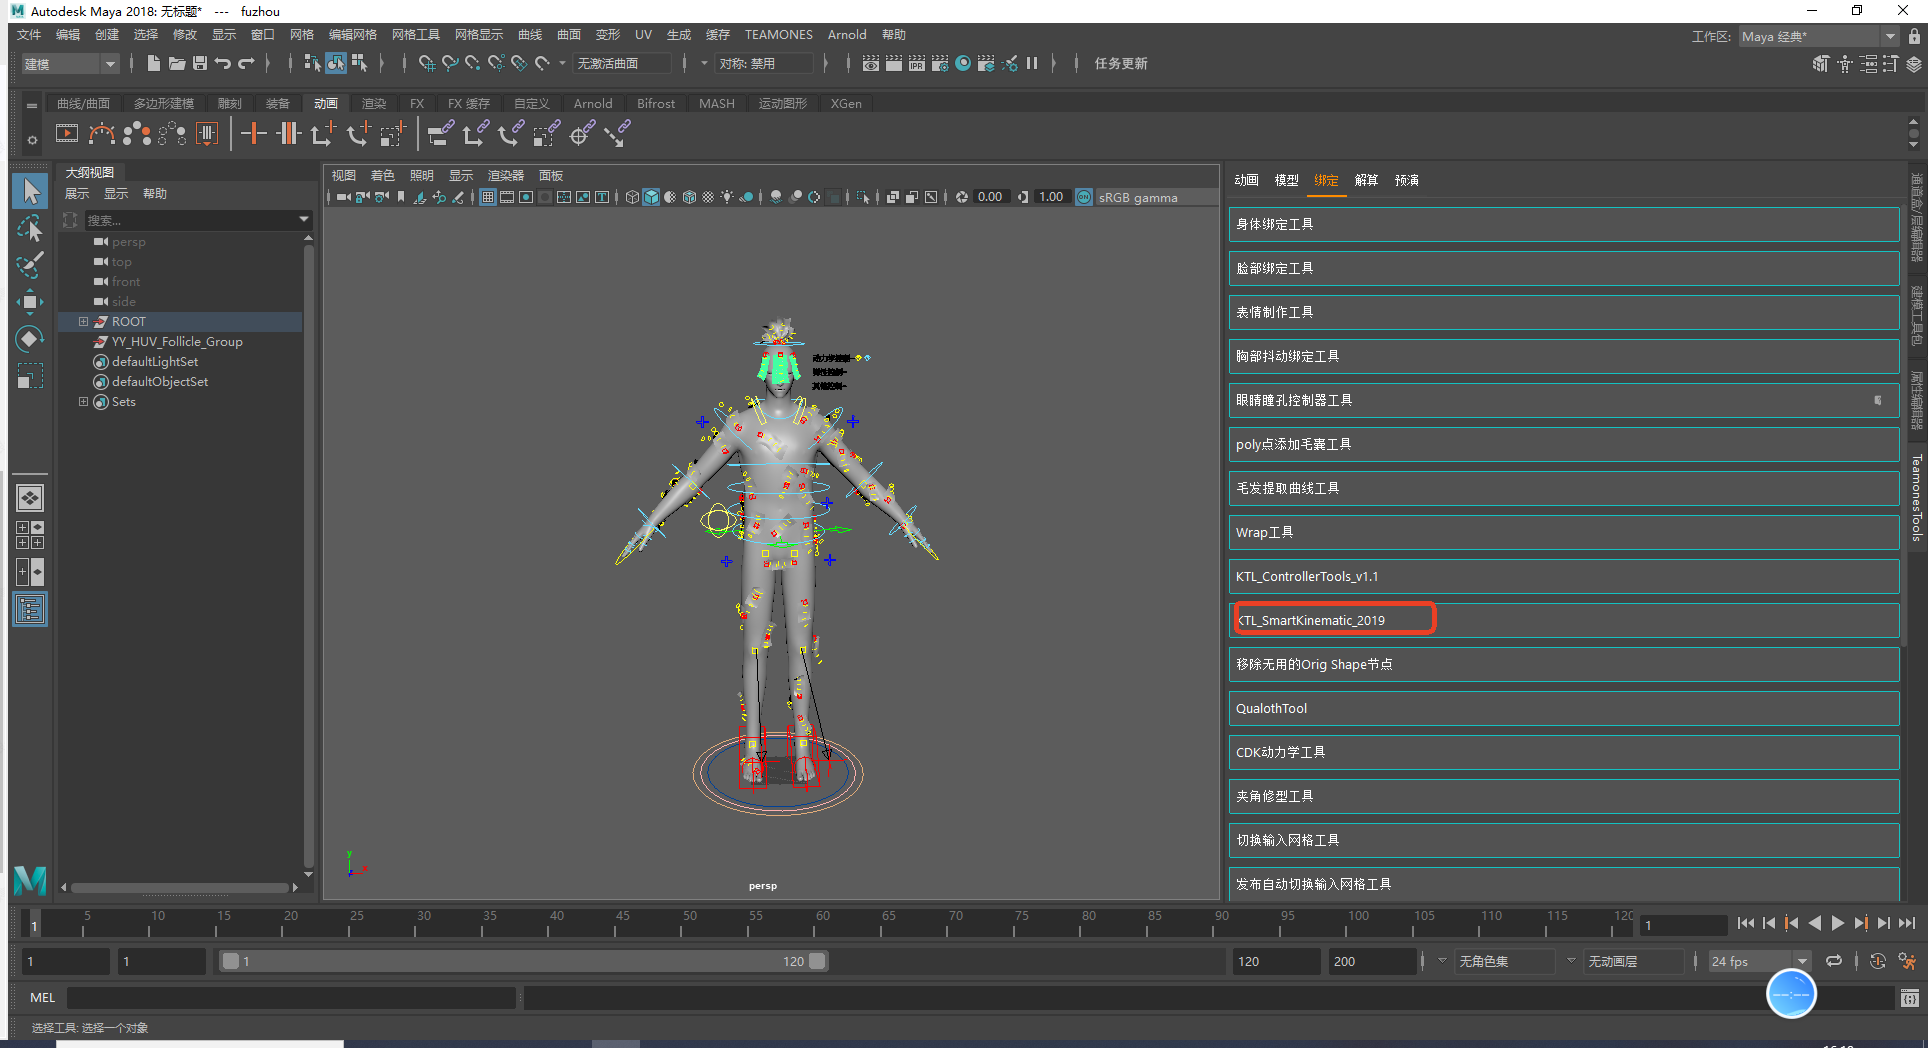This screenshot has width=1928, height=1048.
Task: Expand the ROOT node in outliner
Action: click(84, 322)
